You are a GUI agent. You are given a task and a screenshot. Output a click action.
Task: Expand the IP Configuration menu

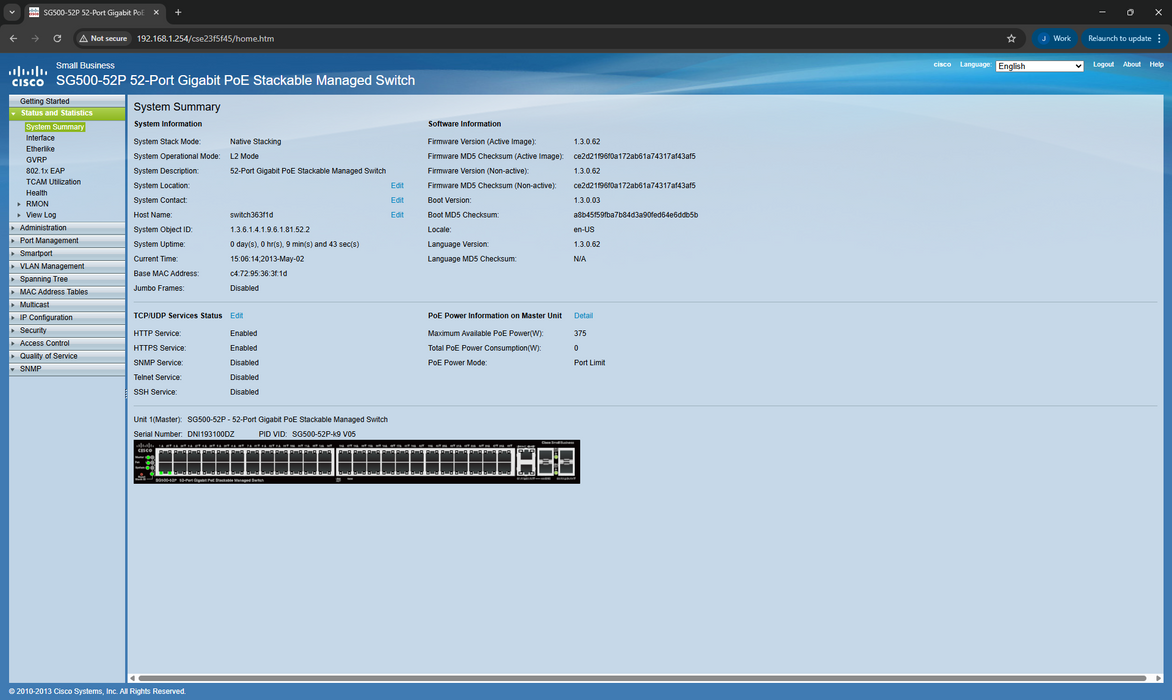(67, 318)
